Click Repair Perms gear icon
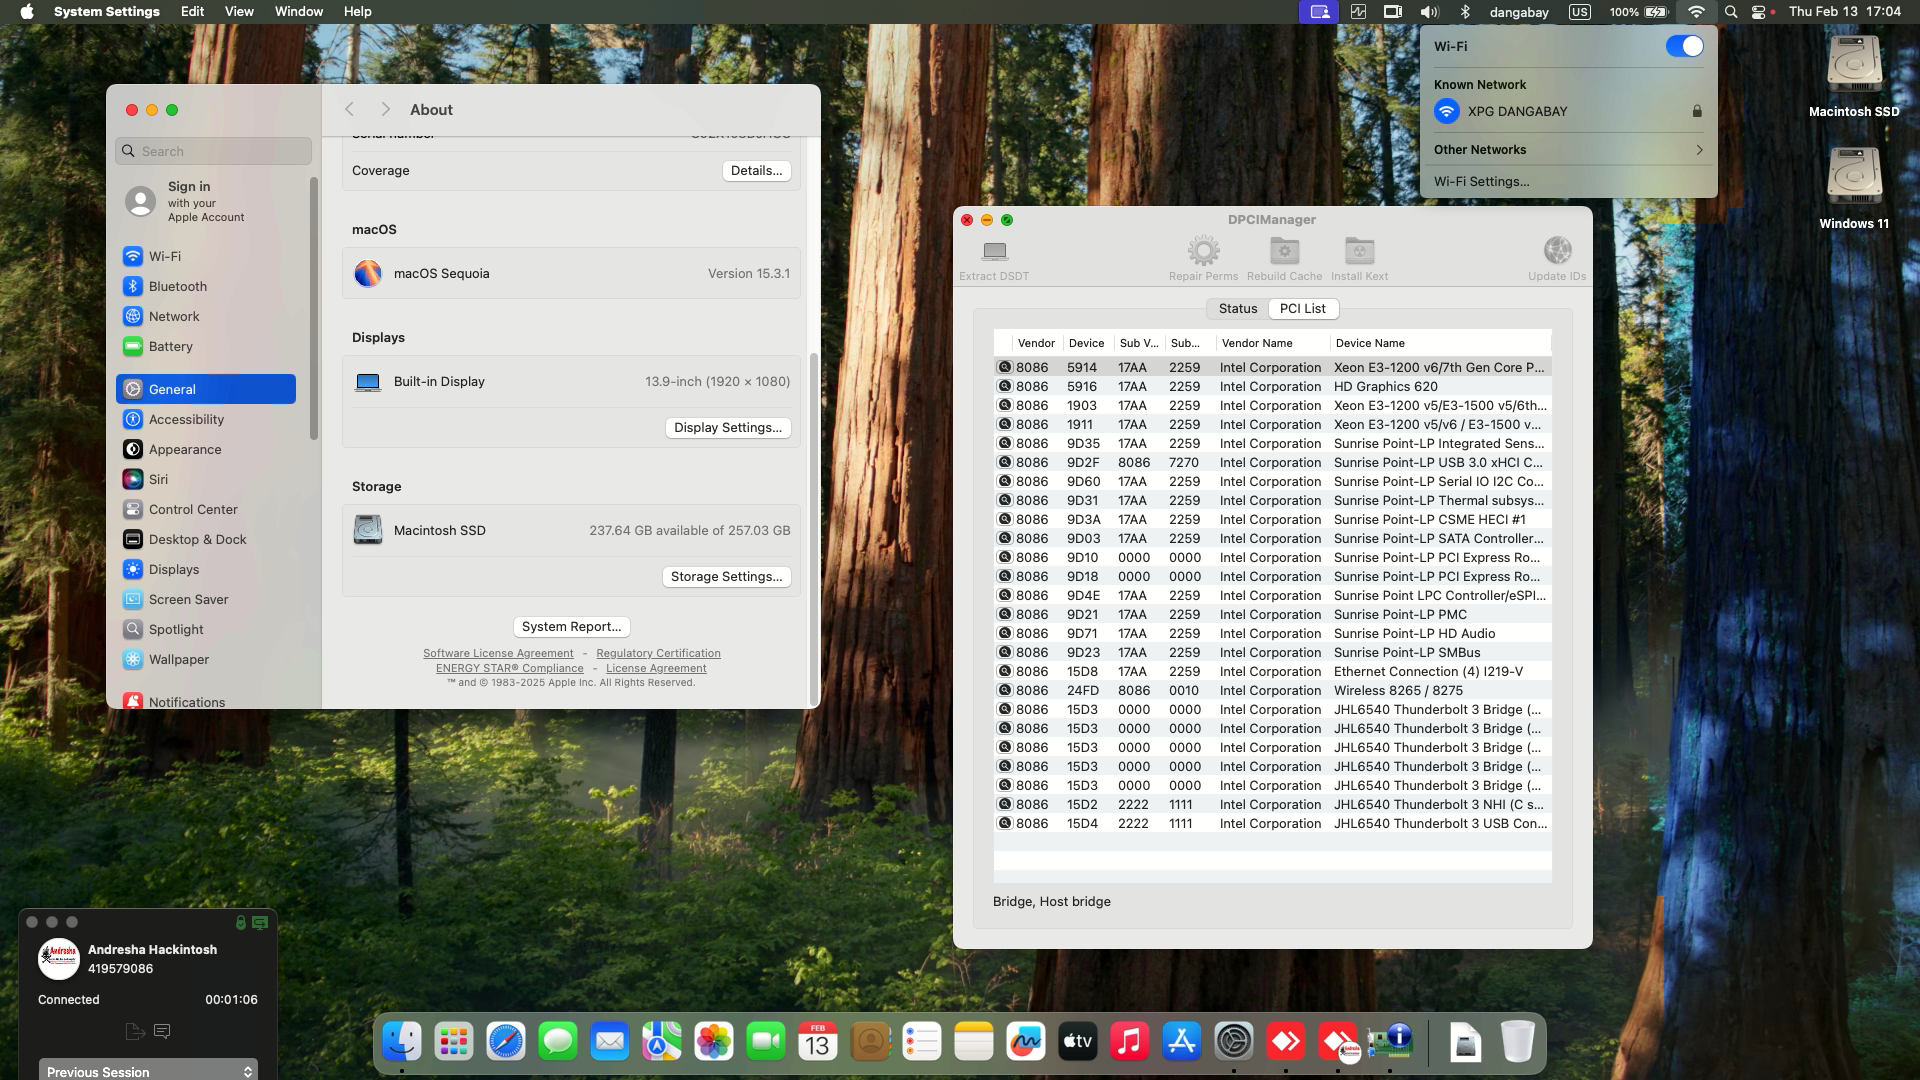 (x=1203, y=251)
